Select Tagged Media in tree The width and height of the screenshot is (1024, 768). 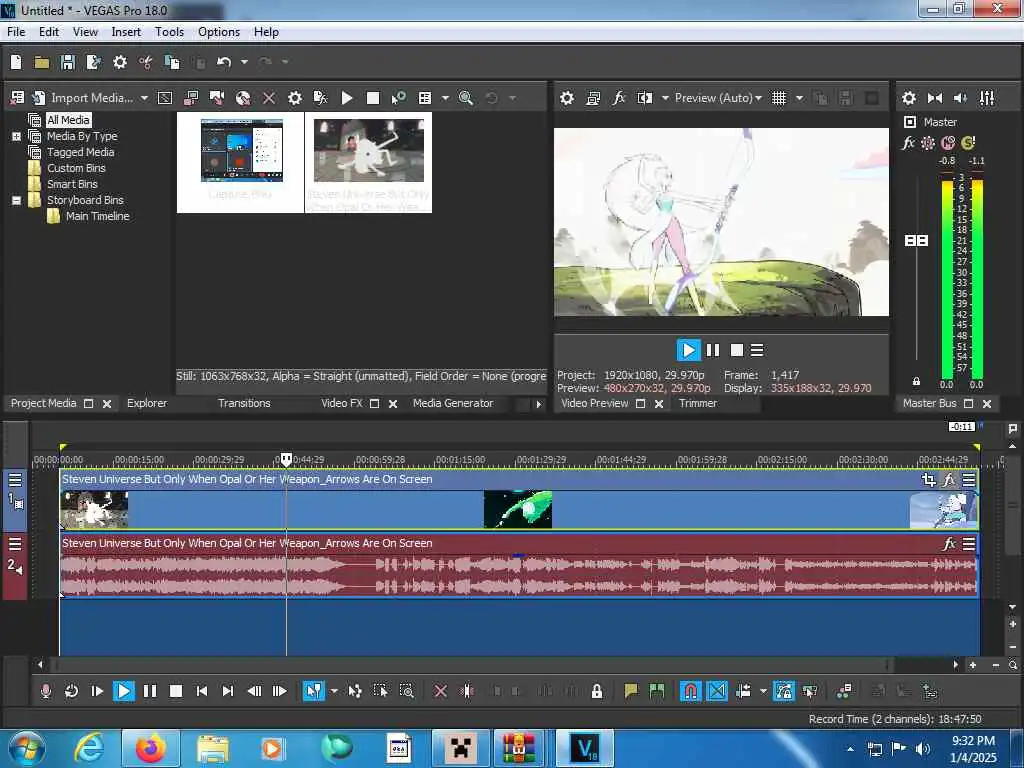(80, 152)
